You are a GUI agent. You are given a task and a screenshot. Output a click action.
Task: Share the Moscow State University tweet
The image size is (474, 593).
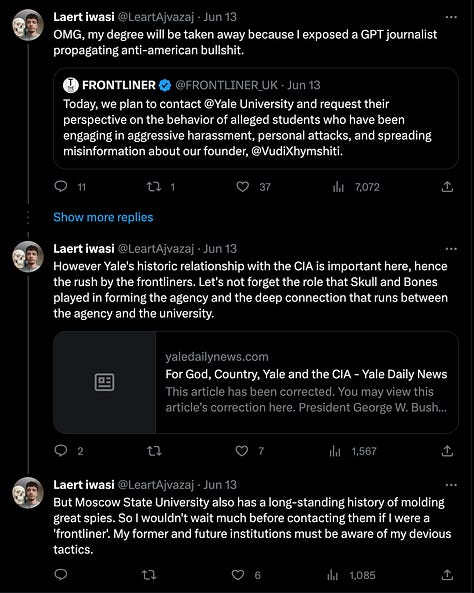click(447, 575)
